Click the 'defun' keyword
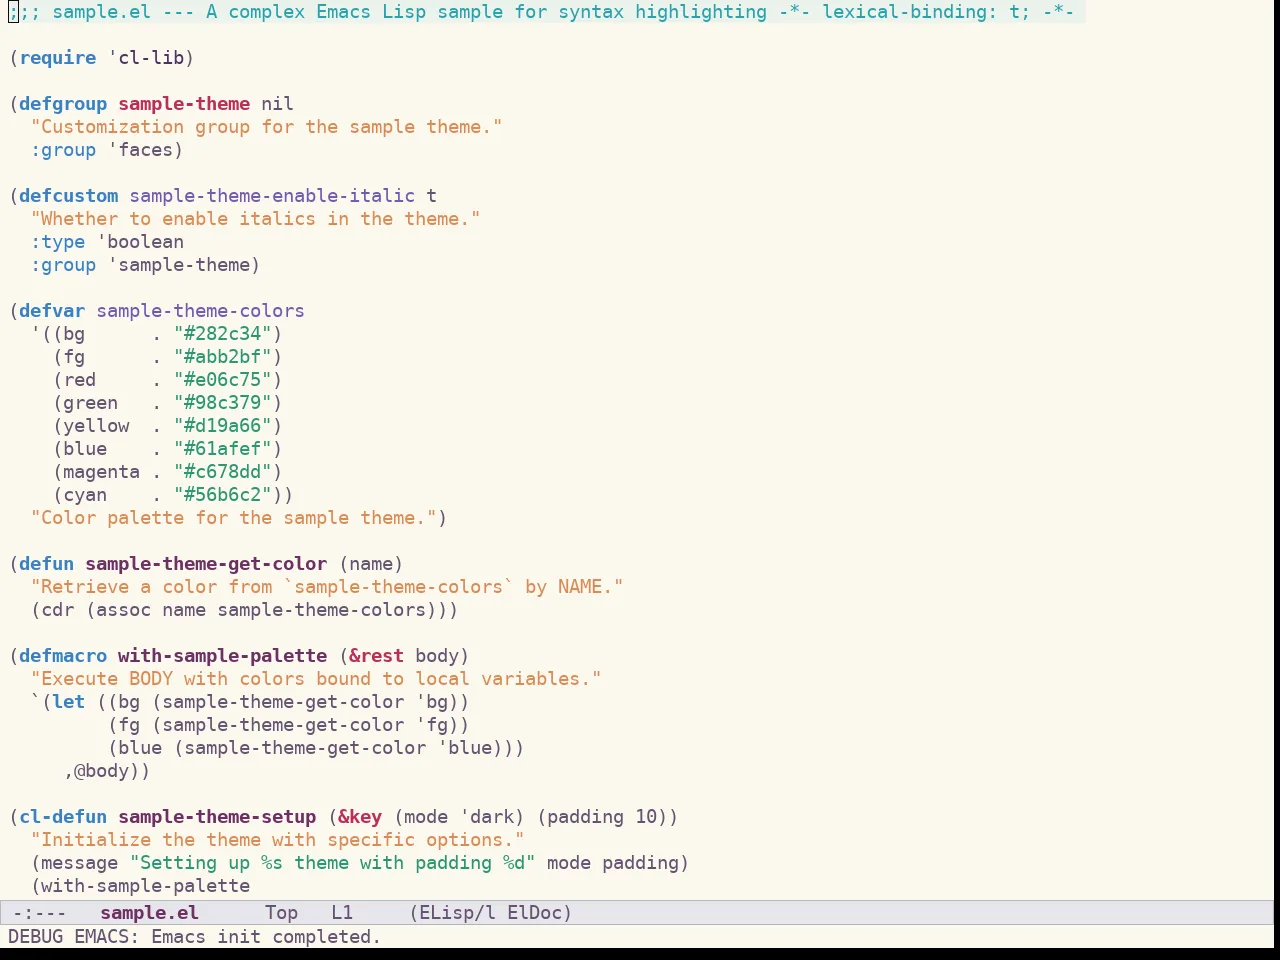Screen dimensions: 1280x960 coord(47,564)
